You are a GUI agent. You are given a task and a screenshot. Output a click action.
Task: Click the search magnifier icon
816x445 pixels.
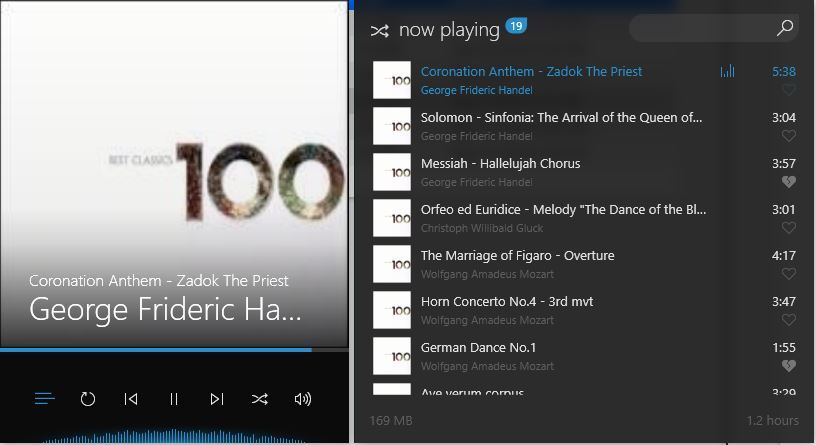point(785,28)
